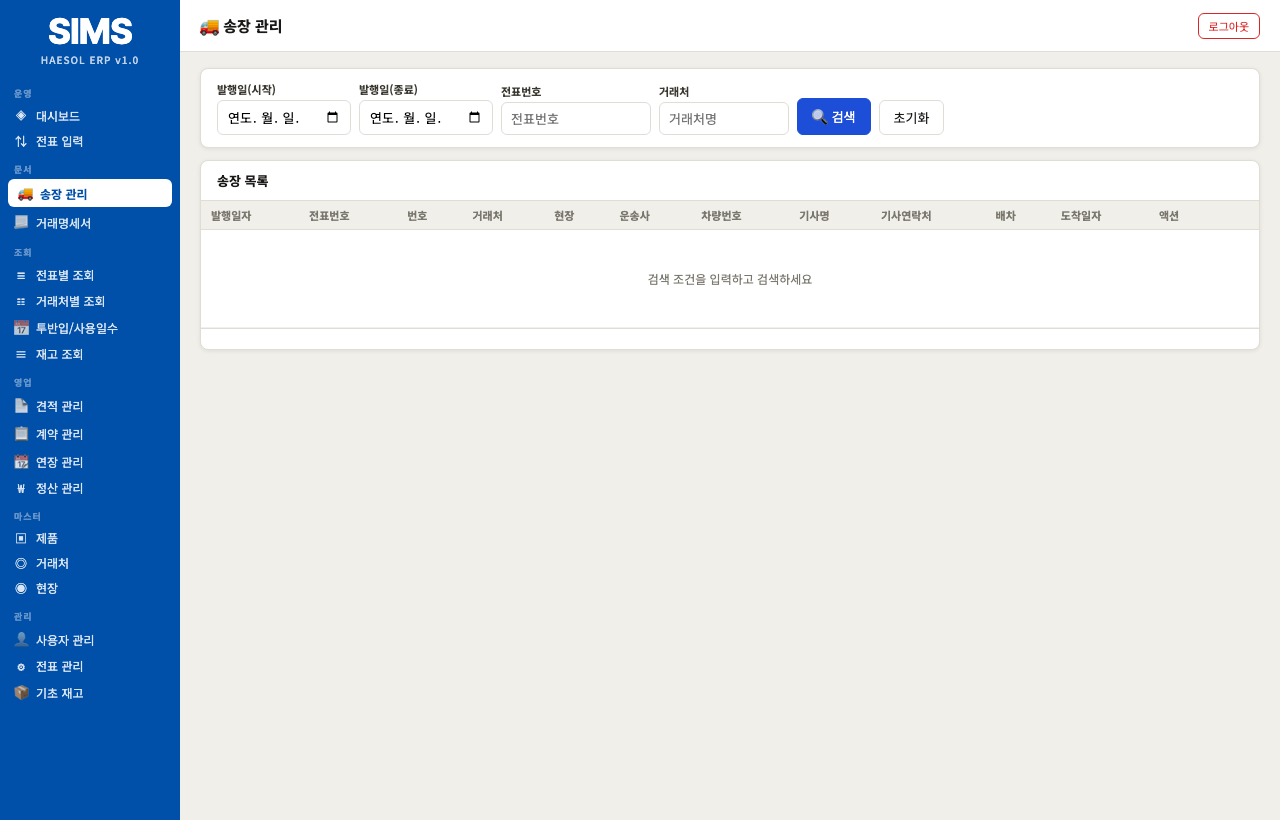The height and width of the screenshot is (820, 1280).
Task: Focus the 전표번호 input field
Action: [x=575, y=119]
